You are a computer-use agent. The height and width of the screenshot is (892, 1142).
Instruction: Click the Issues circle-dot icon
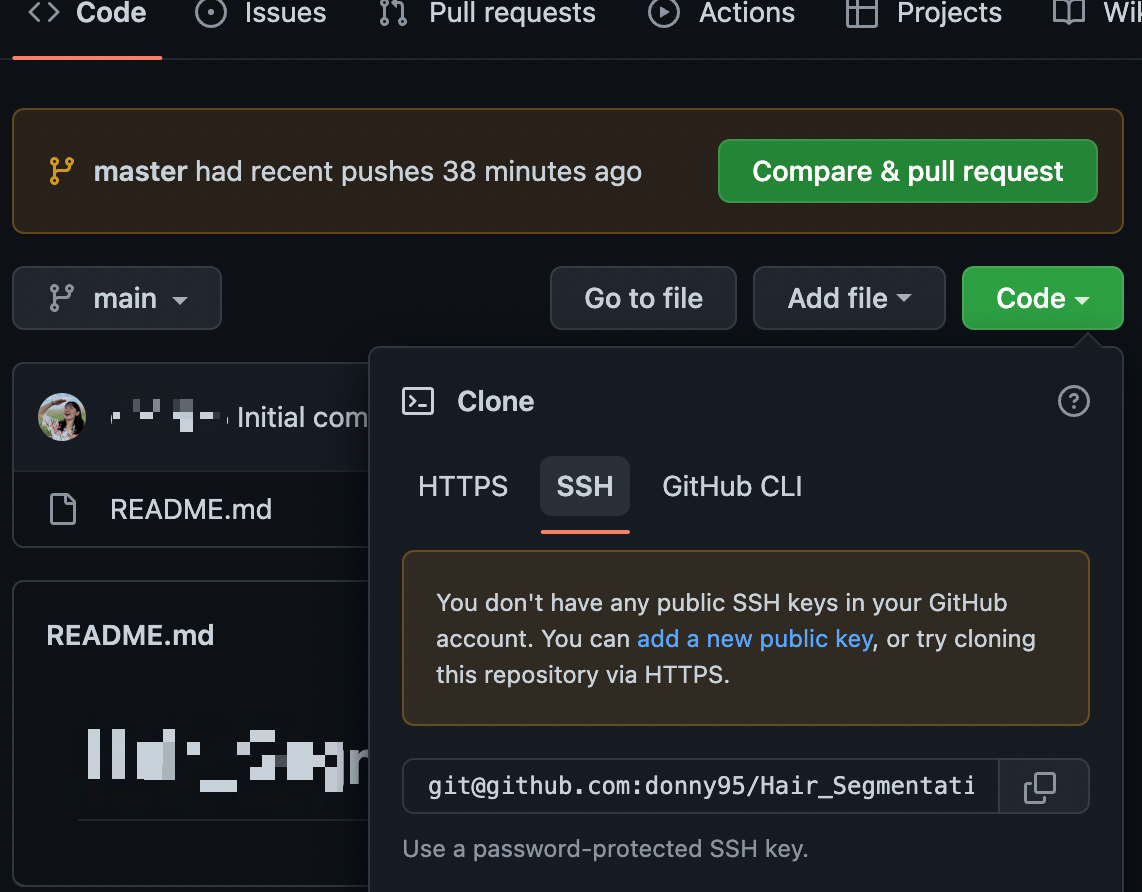click(x=211, y=13)
